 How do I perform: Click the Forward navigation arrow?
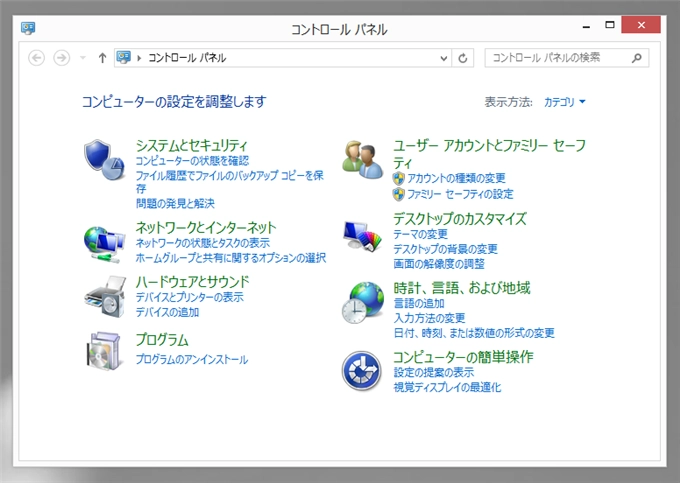pyautogui.click(x=62, y=58)
